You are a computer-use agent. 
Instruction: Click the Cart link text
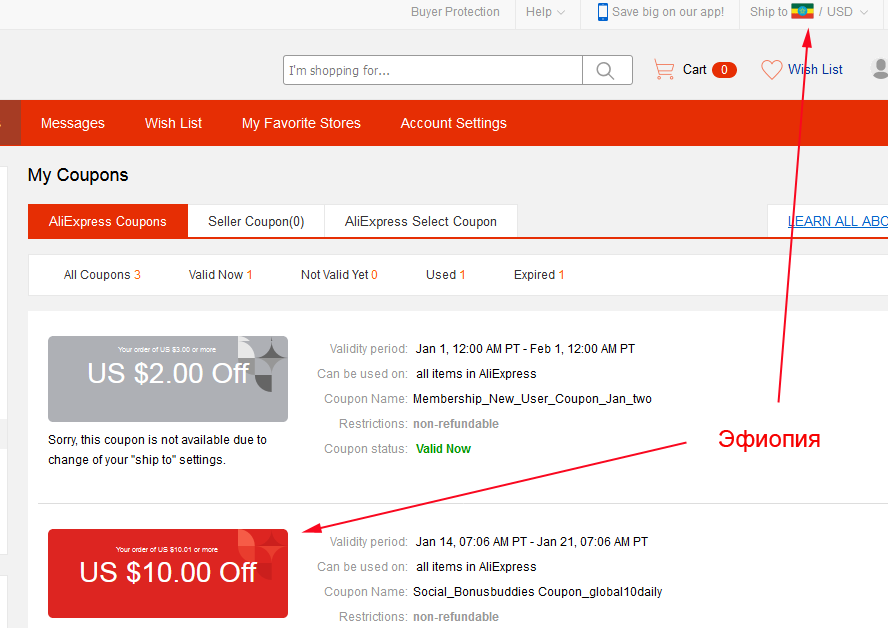click(x=694, y=70)
